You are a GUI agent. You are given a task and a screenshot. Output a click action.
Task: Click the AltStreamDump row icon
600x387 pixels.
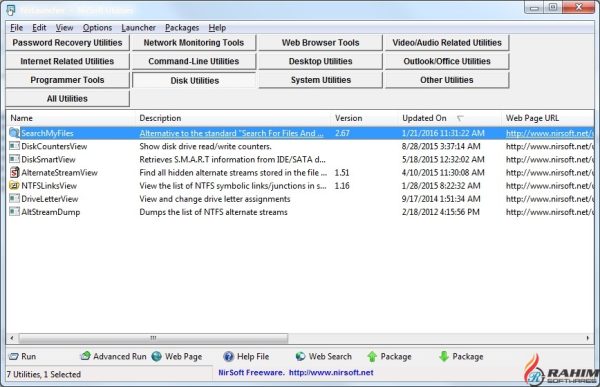tap(14, 211)
